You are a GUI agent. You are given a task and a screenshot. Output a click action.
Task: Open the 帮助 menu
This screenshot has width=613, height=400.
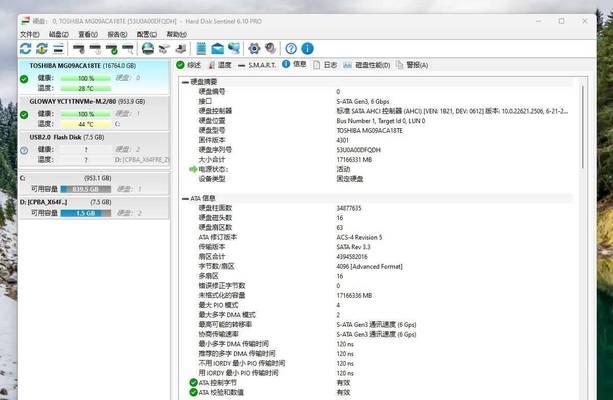tap(176, 34)
